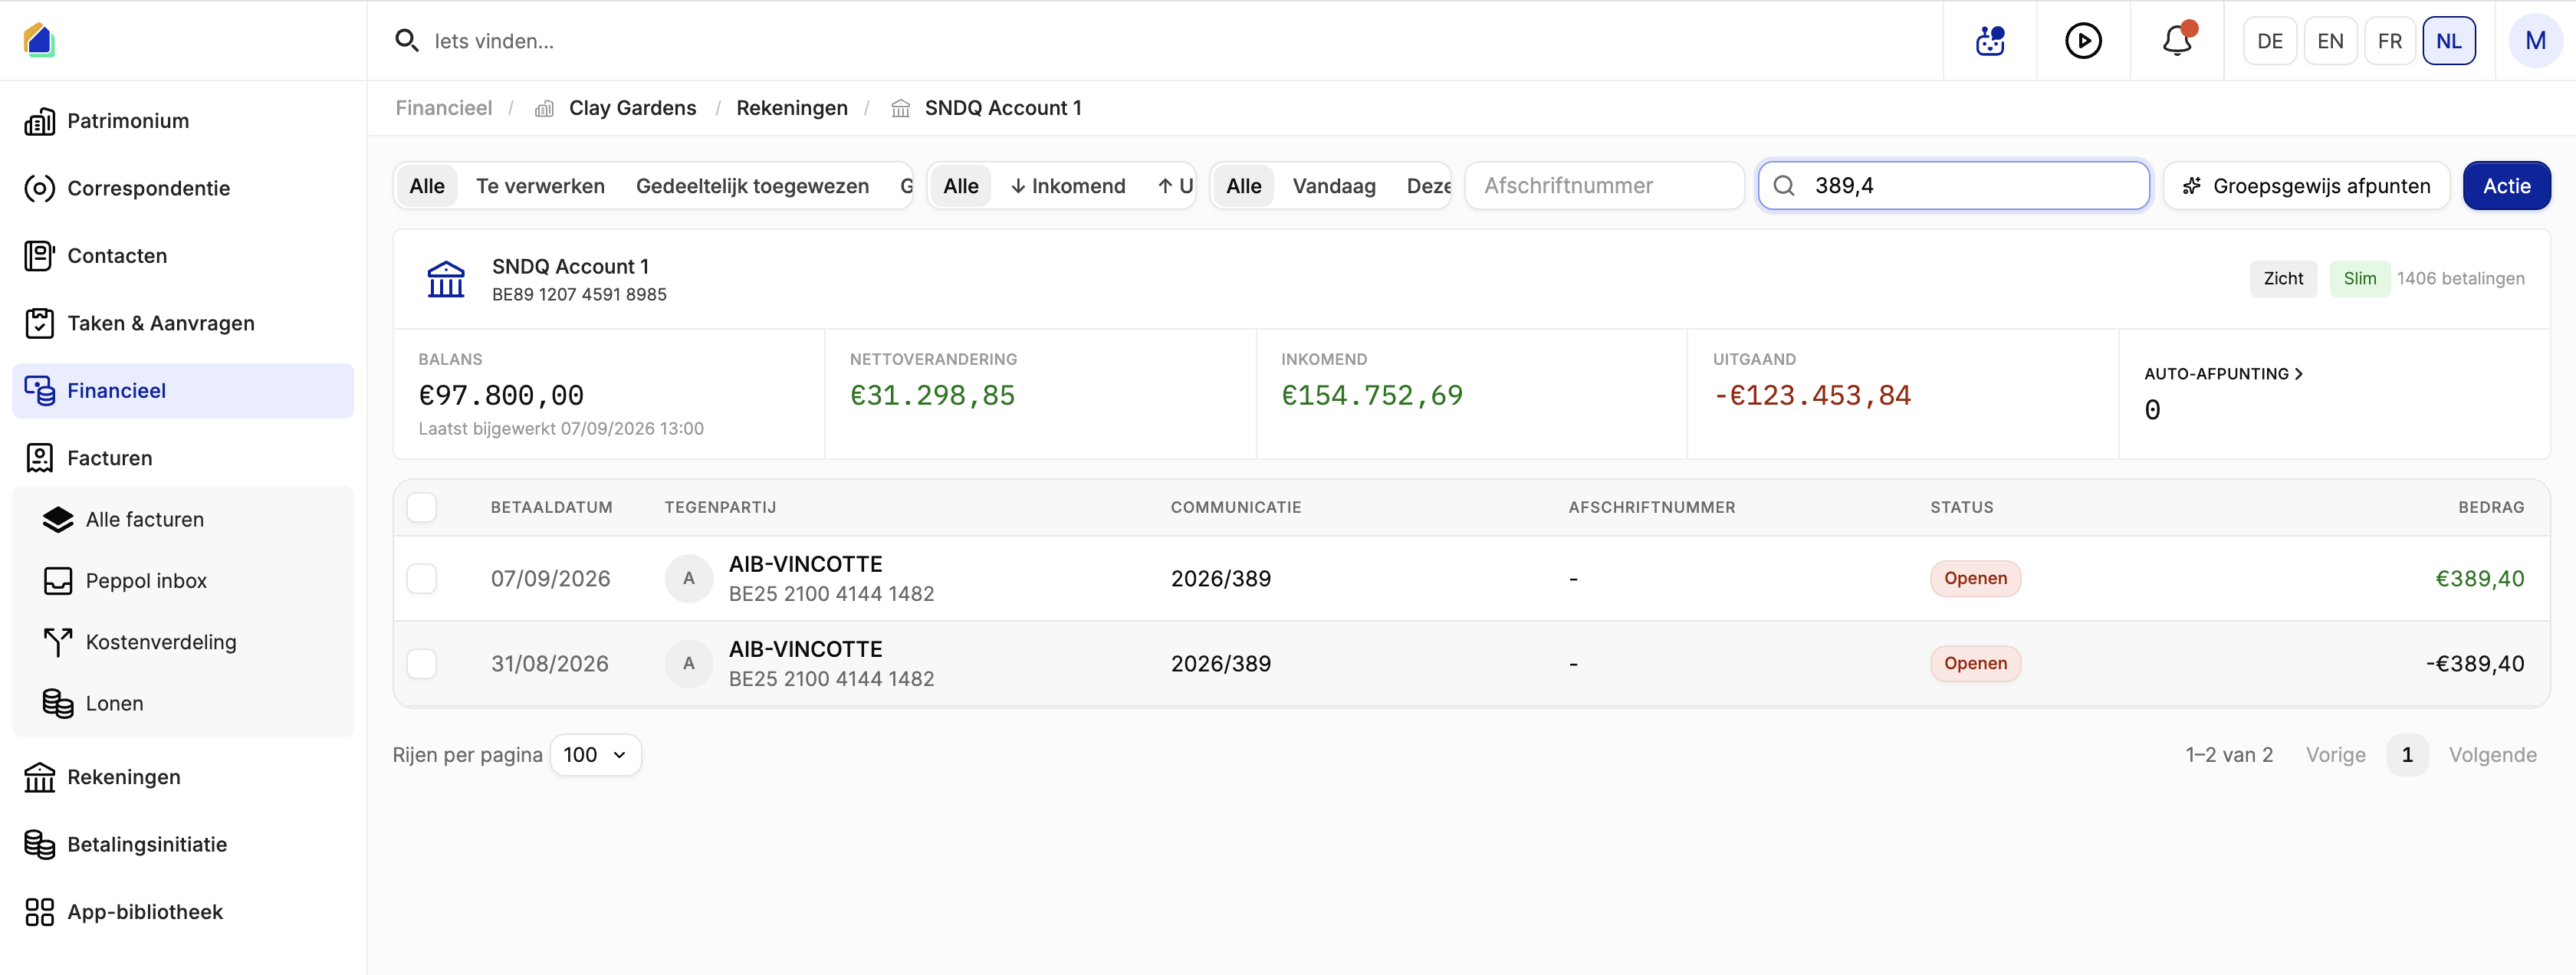The width and height of the screenshot is (2576, 975).
Task: Switch language to DE
Action: pos(2269,41)
